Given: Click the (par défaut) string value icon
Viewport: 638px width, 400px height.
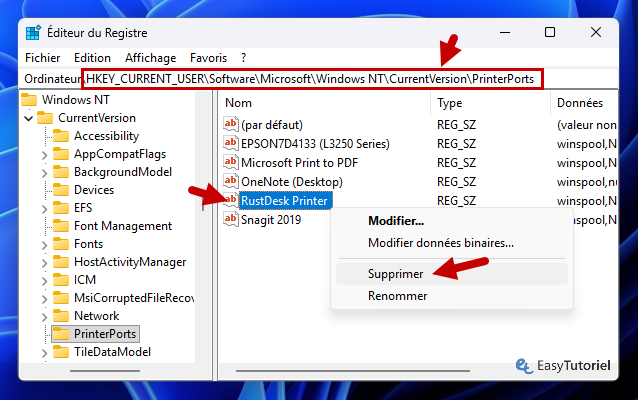Looking at the screenshot, I should click(x=231, y=124).
